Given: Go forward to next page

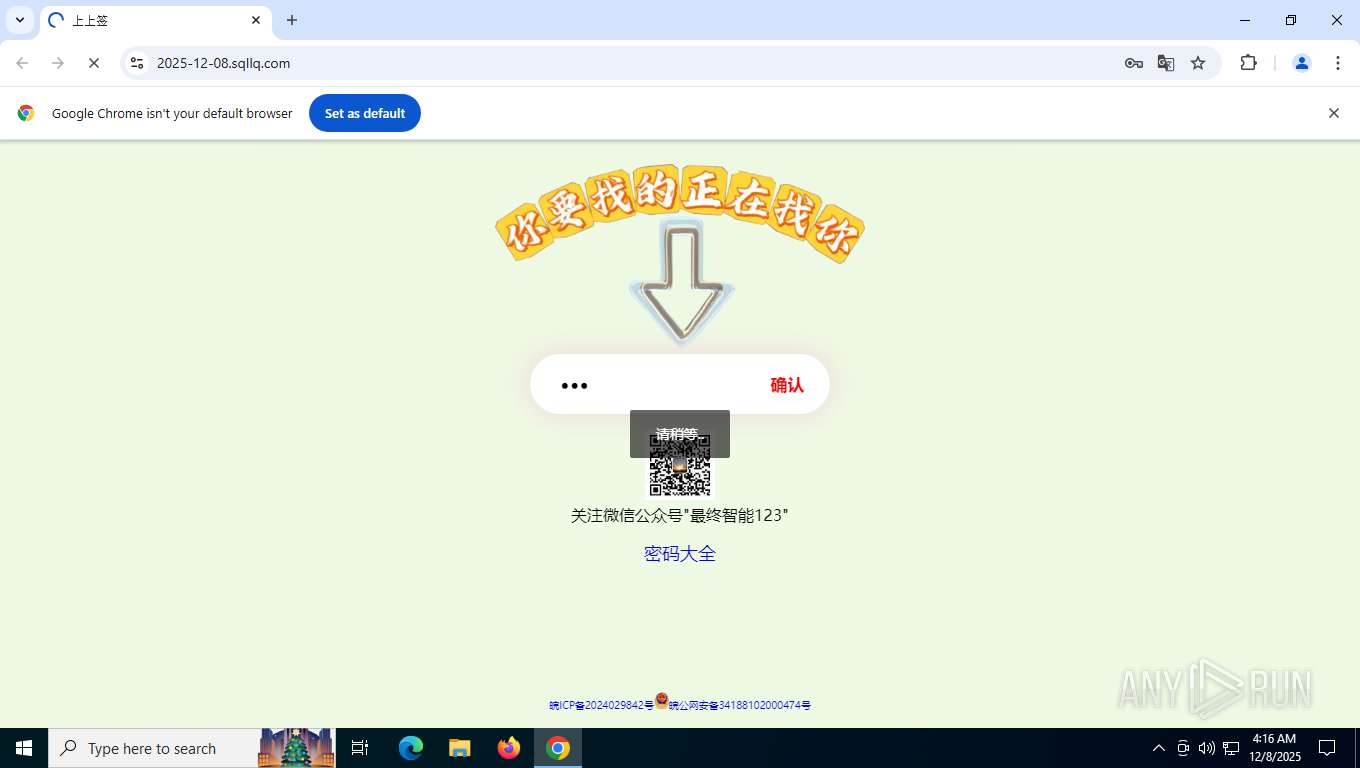Looking at the screenshot, I should tap(58, 63).
